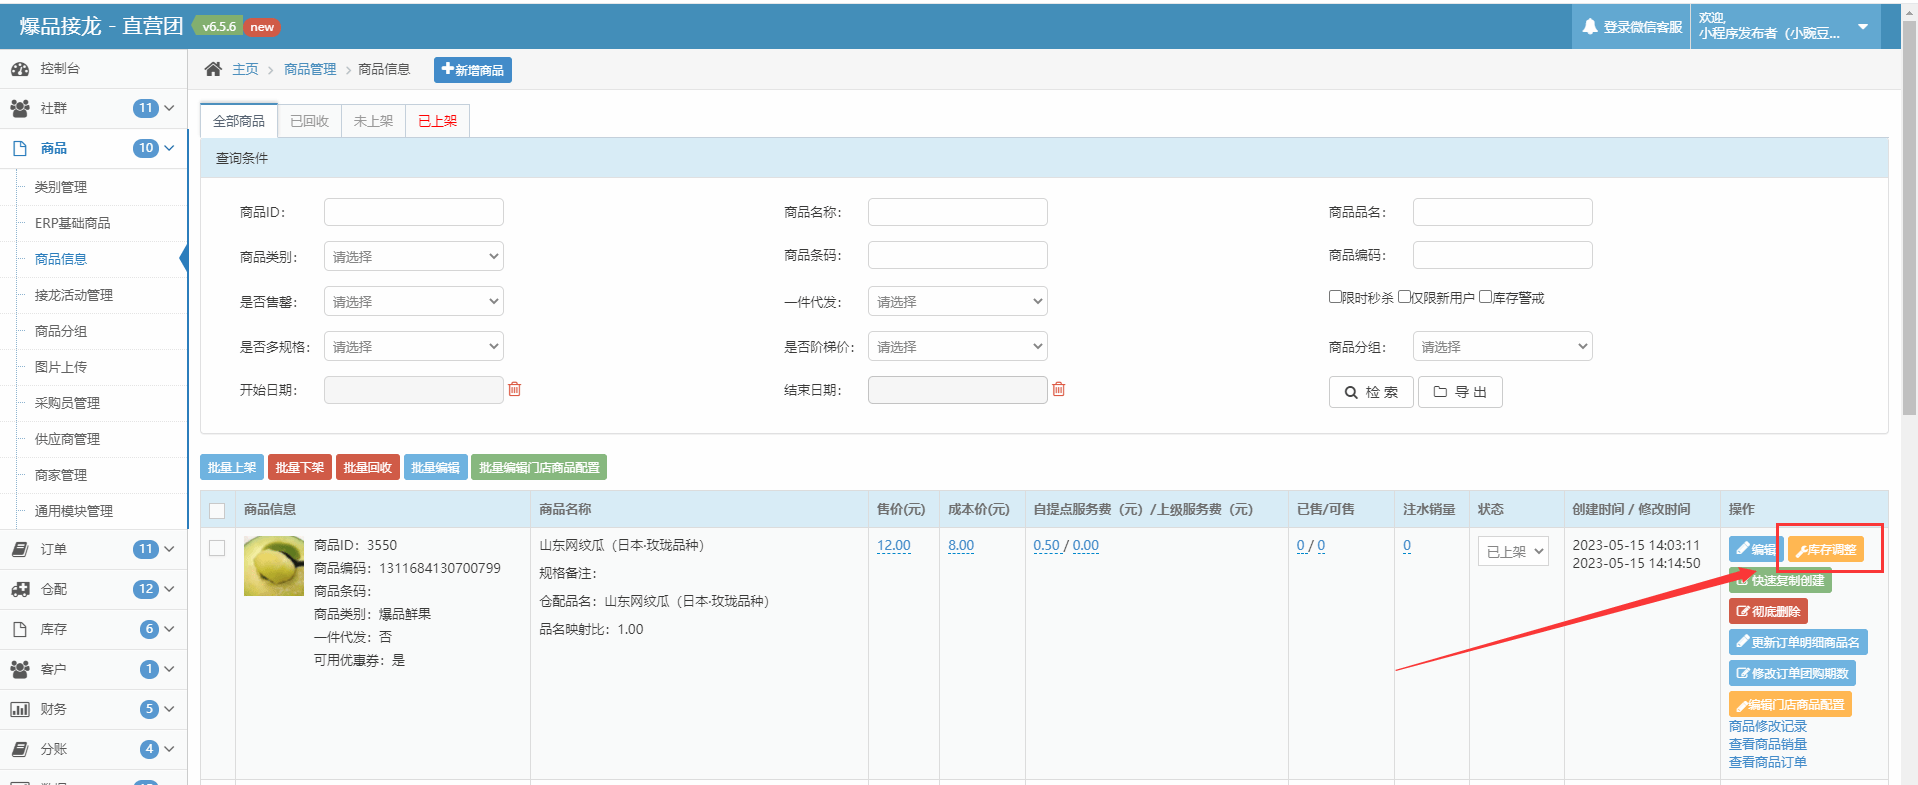Open 供应商管理 in sidebar

67,439
